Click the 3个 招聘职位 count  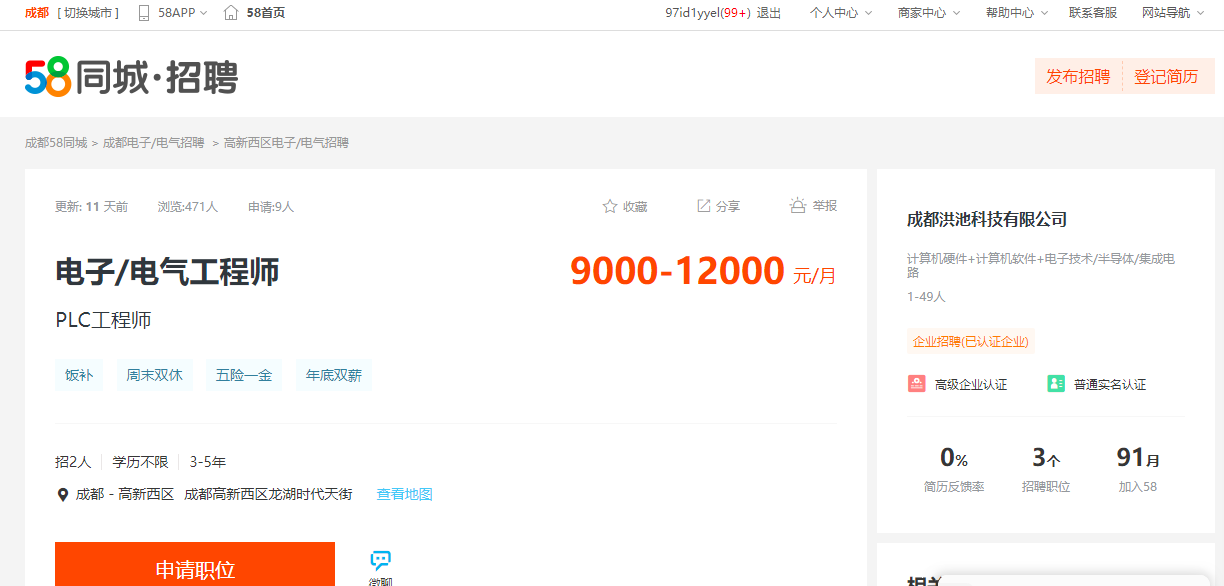point(1046,469)
